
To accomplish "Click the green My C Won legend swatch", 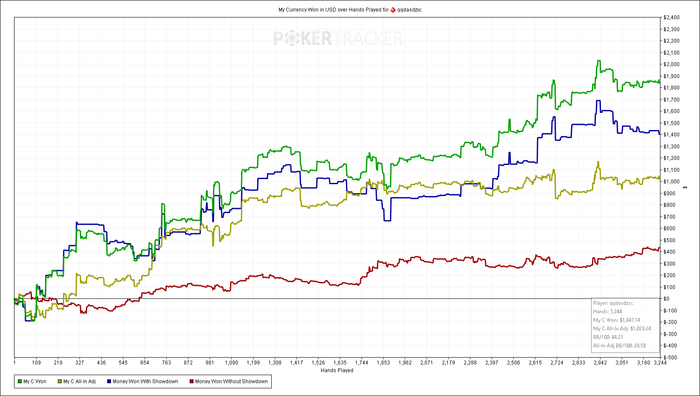I will tap(20, 382).
